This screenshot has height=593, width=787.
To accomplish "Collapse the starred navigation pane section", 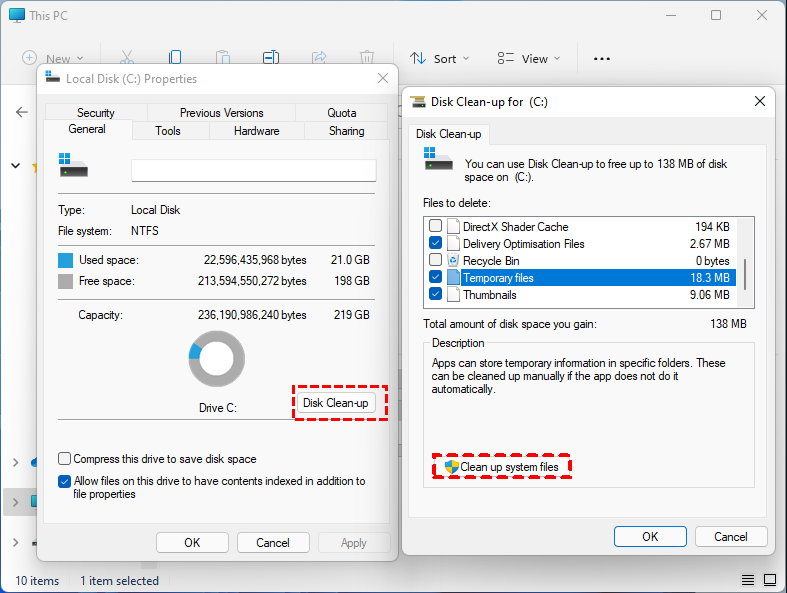I will tap(16, 165).
